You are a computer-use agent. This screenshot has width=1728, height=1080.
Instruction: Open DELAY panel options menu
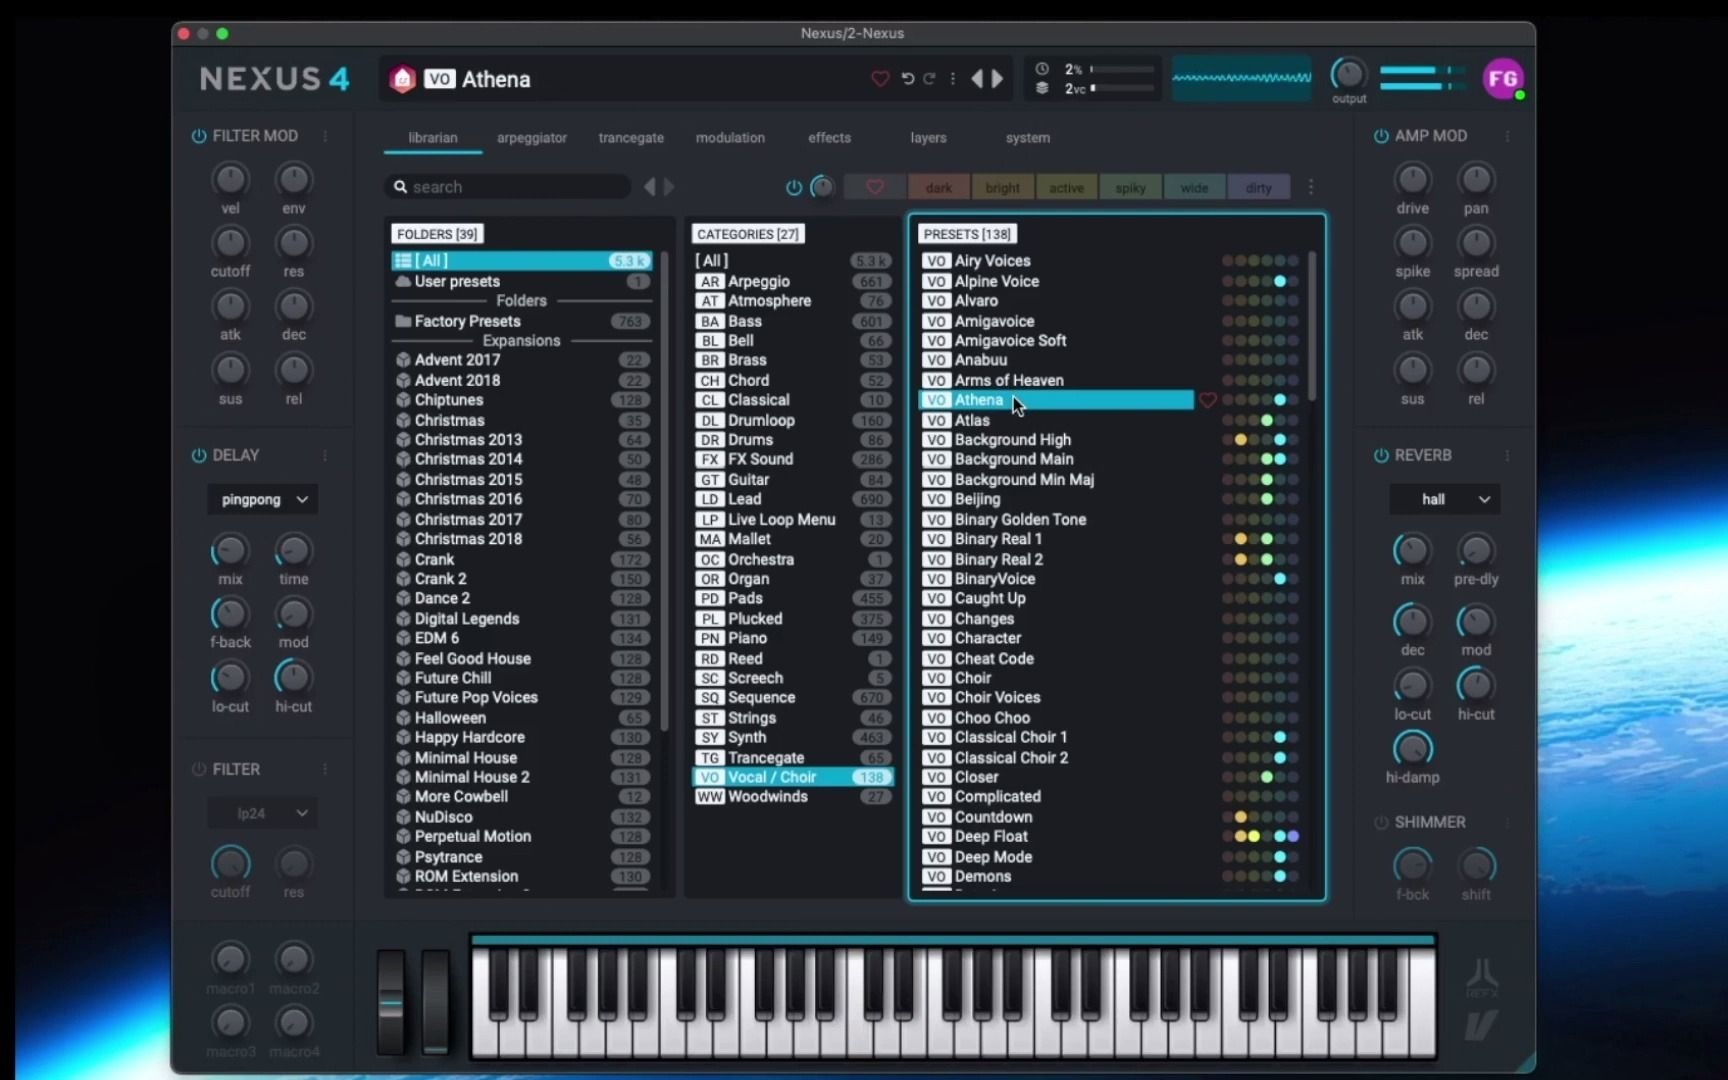(325, 456)
